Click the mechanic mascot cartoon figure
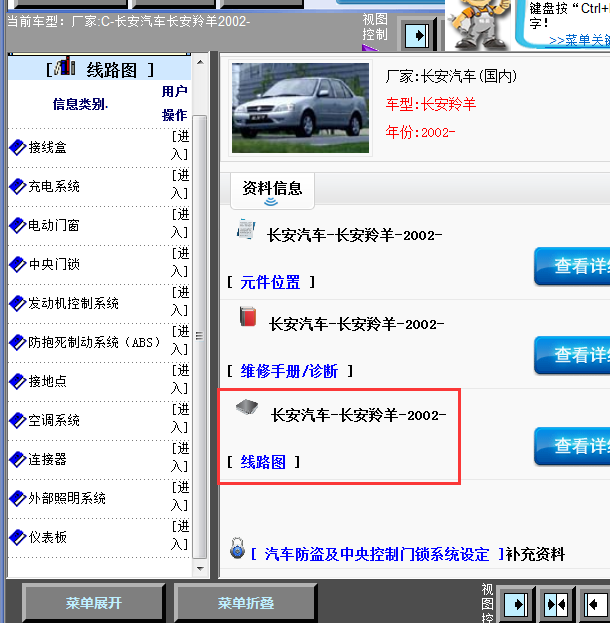 click(x=480, y=25)
